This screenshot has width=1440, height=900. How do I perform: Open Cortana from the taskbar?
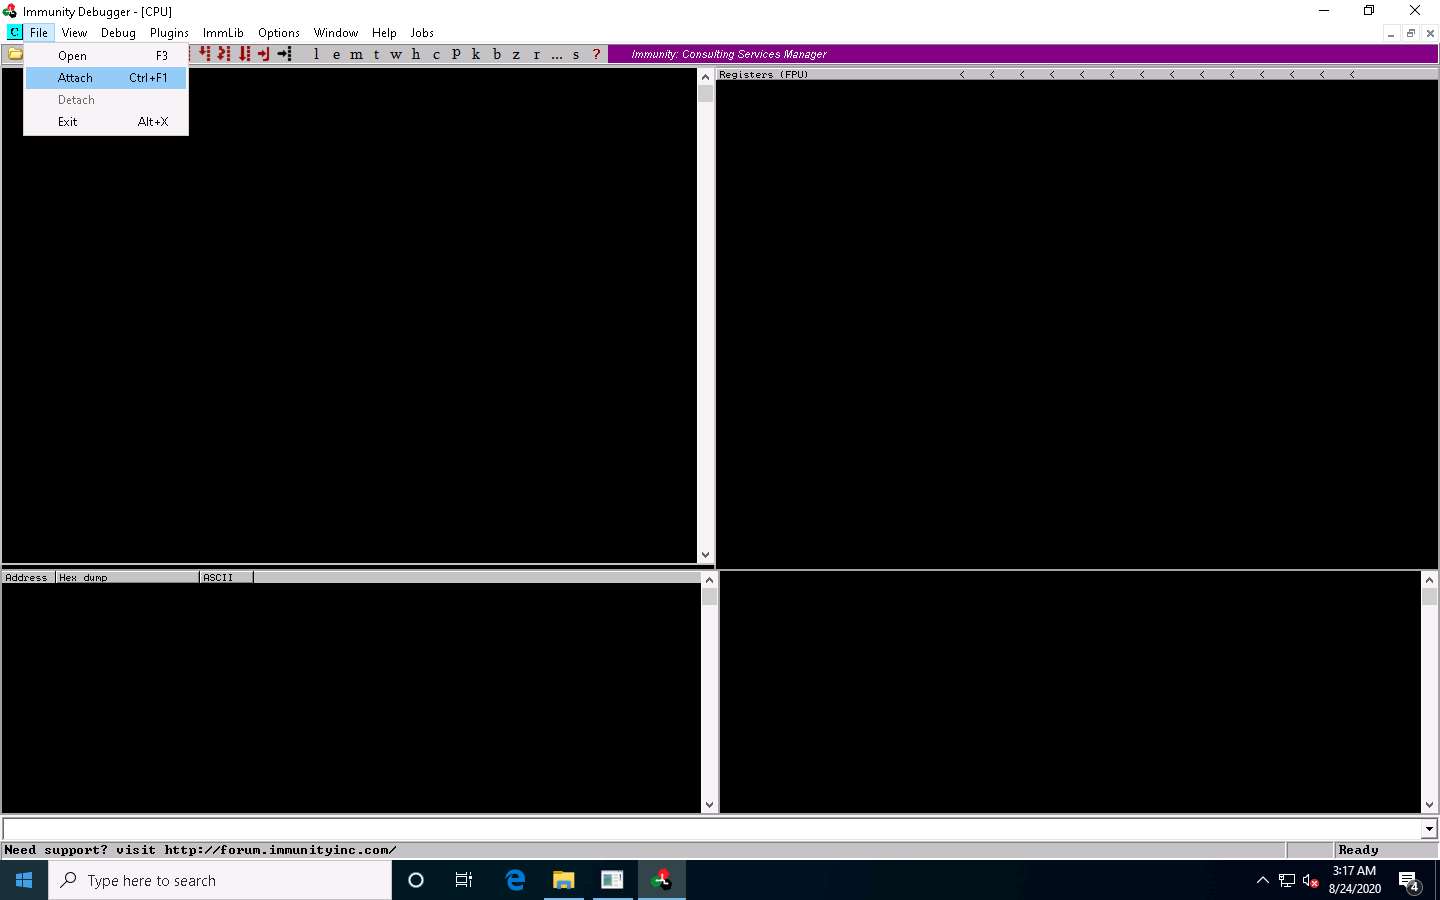click(416, 880)
